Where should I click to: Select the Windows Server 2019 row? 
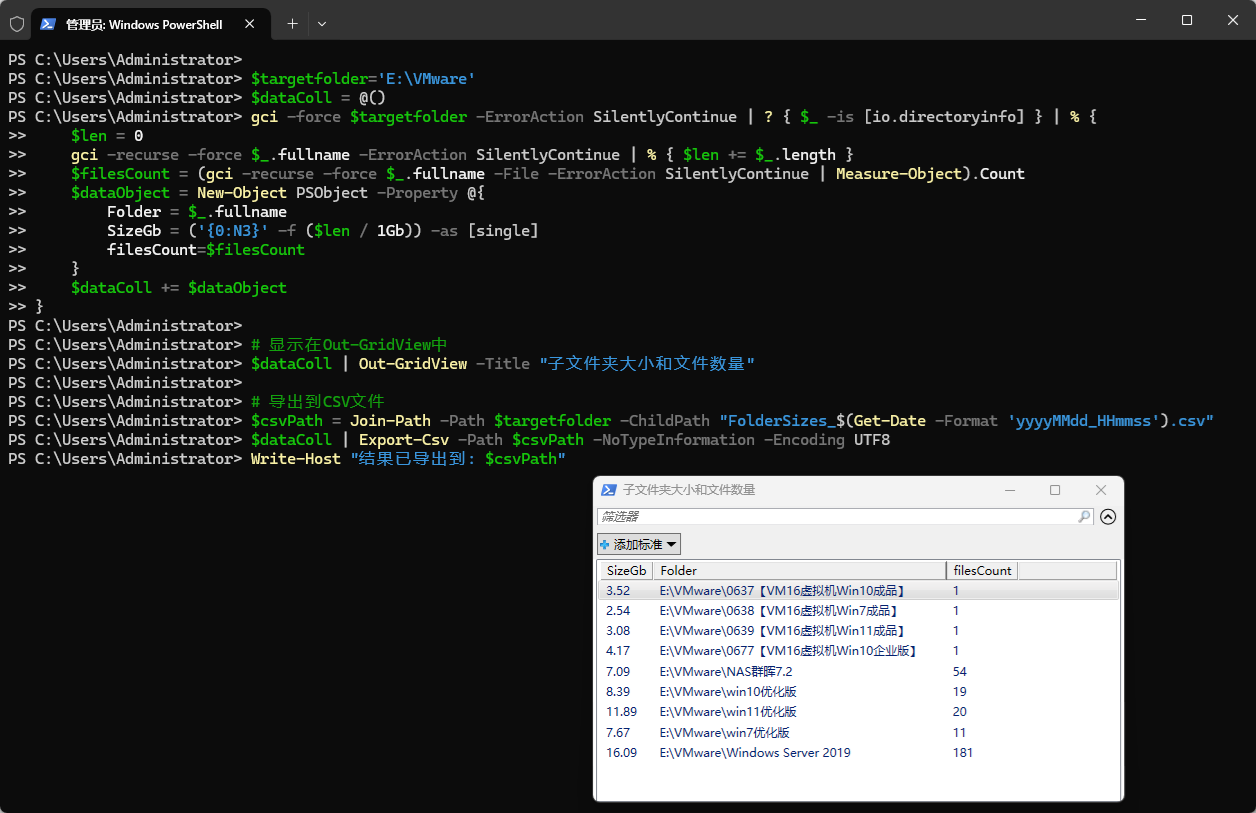755,753
